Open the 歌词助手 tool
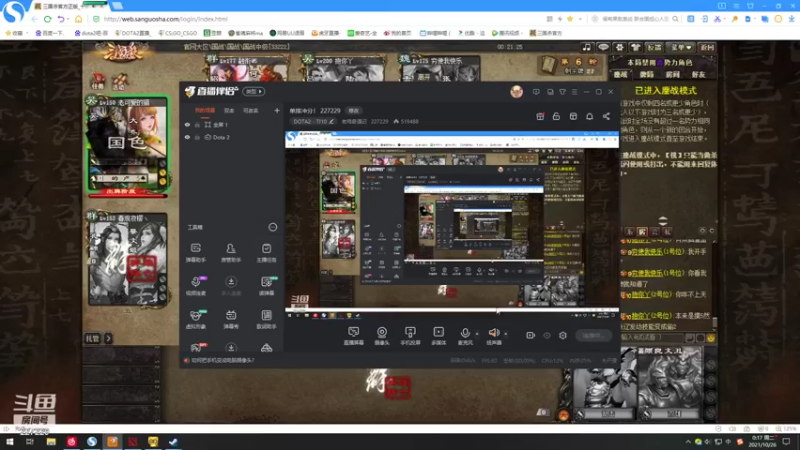This screenshot has width=800, height=450. (266, 319)
